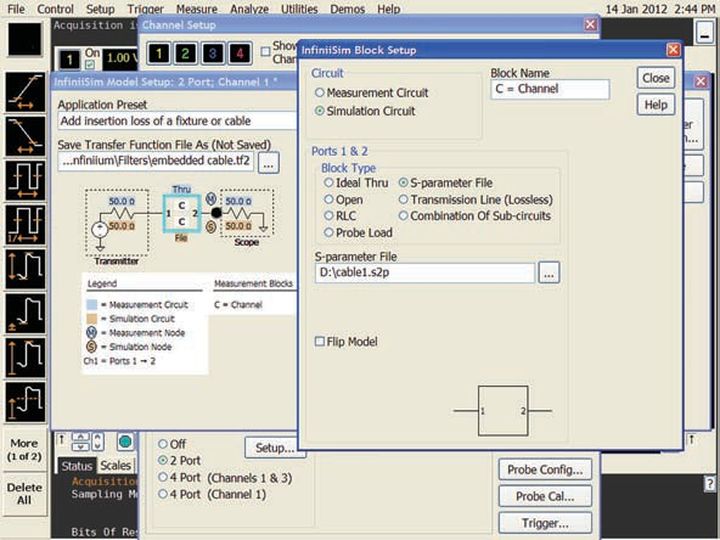The width and height of the screenshot is (720, 540).
Task: Select the frequency (1/period) measurement icon
Action: [x=25, y=225]
